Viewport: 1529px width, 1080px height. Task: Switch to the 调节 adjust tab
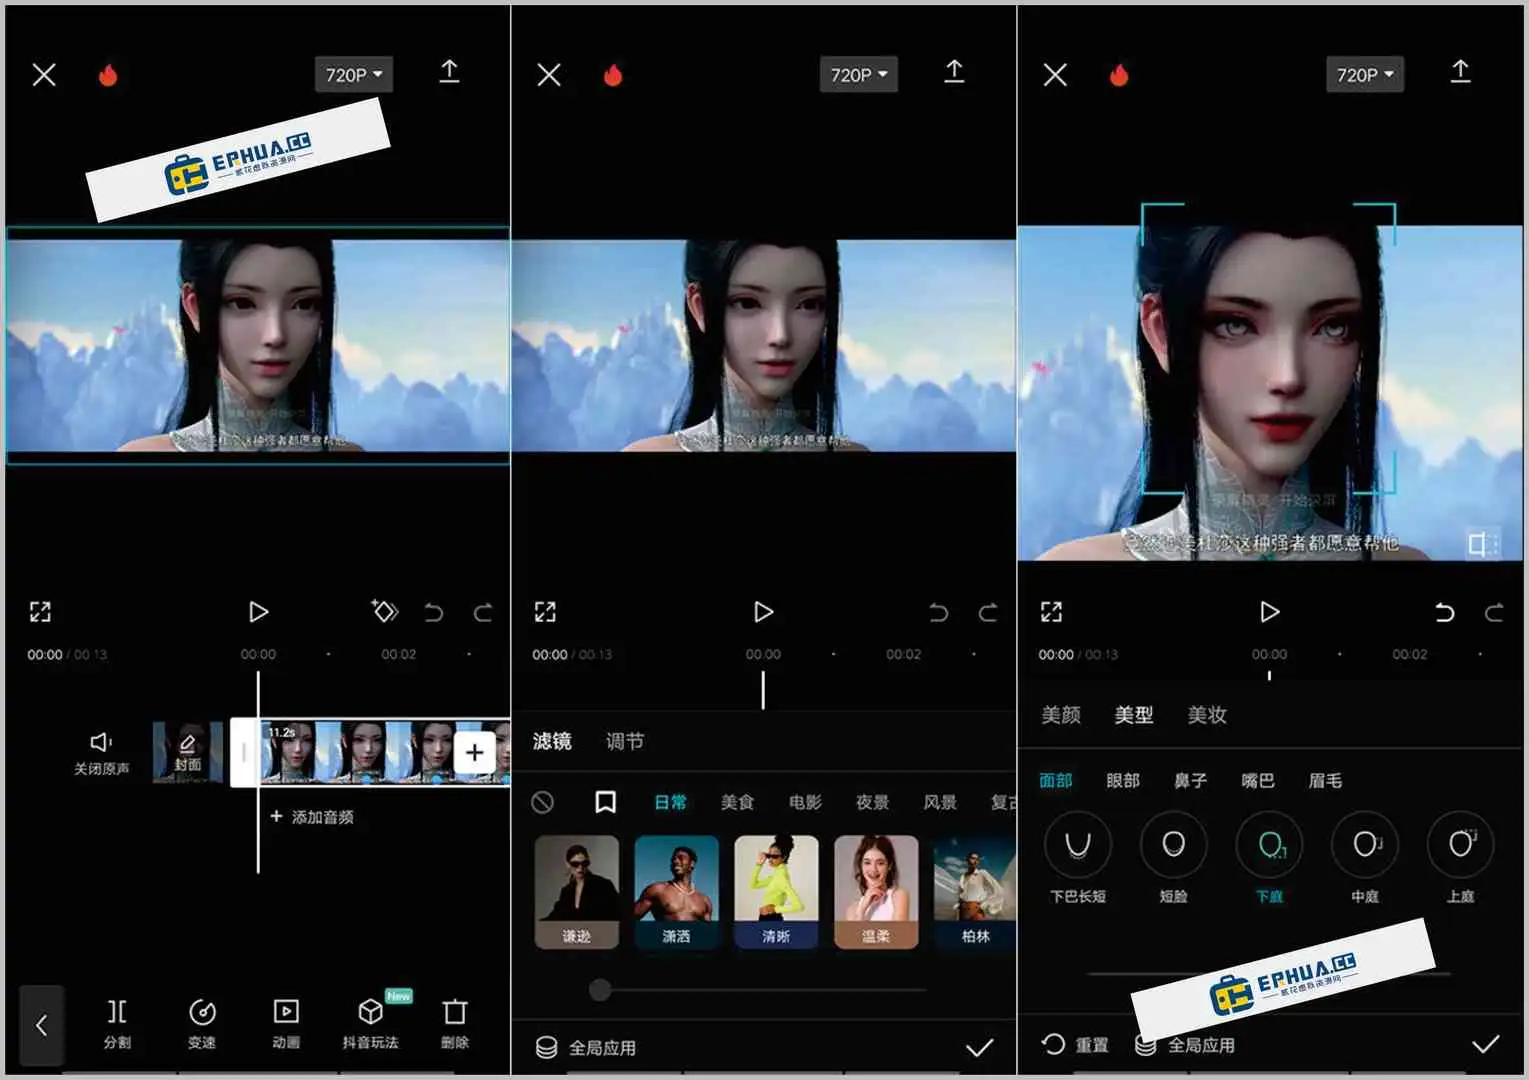coord(625,741)
